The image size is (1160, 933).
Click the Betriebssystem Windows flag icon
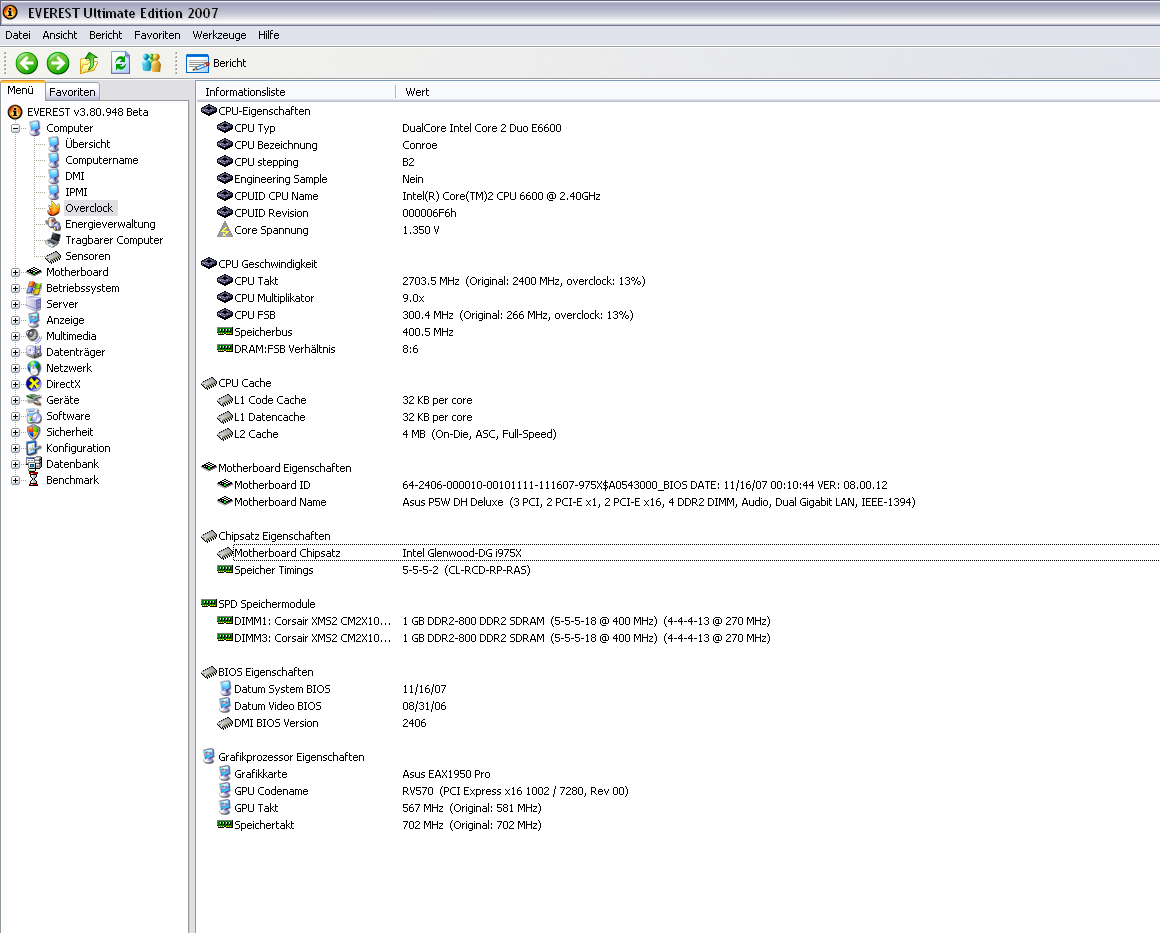tap(33, 288)
